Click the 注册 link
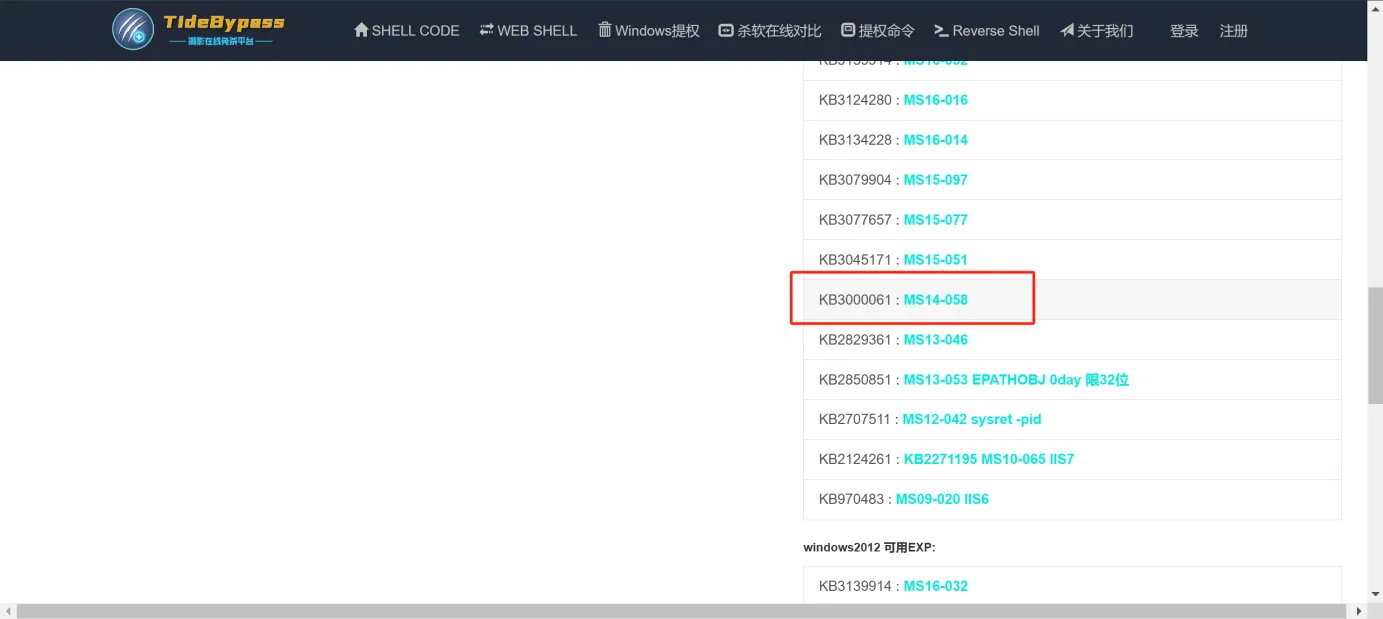The image size is (1383, 619). 1234,31
